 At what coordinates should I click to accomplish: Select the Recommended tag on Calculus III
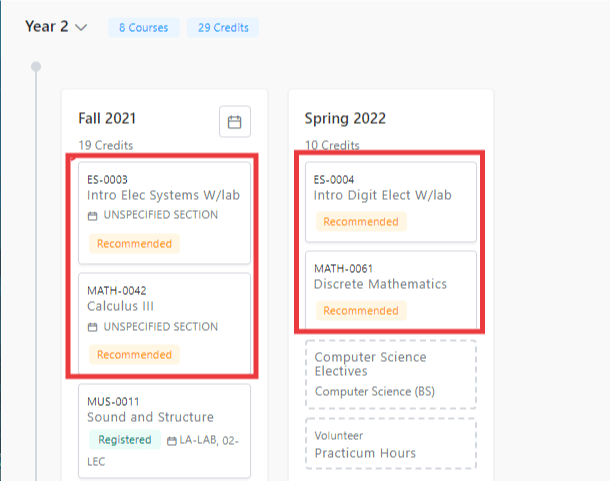[134, 354]
